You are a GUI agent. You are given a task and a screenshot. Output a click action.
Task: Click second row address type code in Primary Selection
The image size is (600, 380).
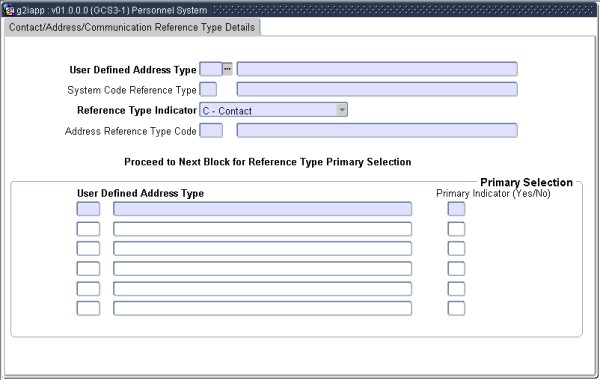(x=88, y=229)
